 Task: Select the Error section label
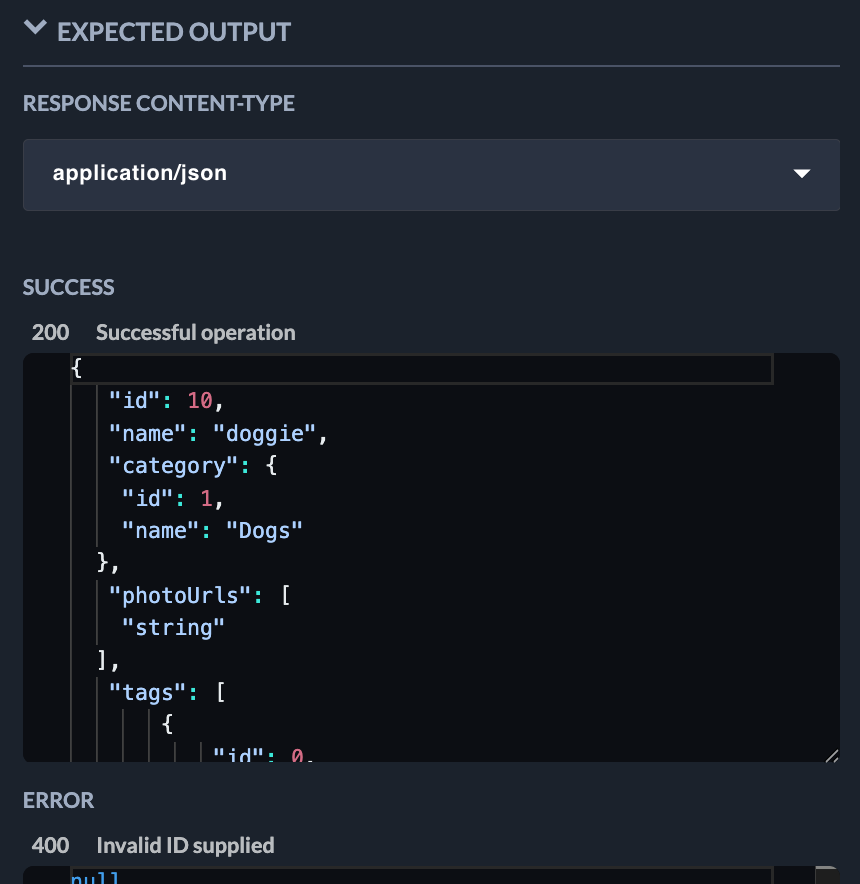(x=59, y=800)
